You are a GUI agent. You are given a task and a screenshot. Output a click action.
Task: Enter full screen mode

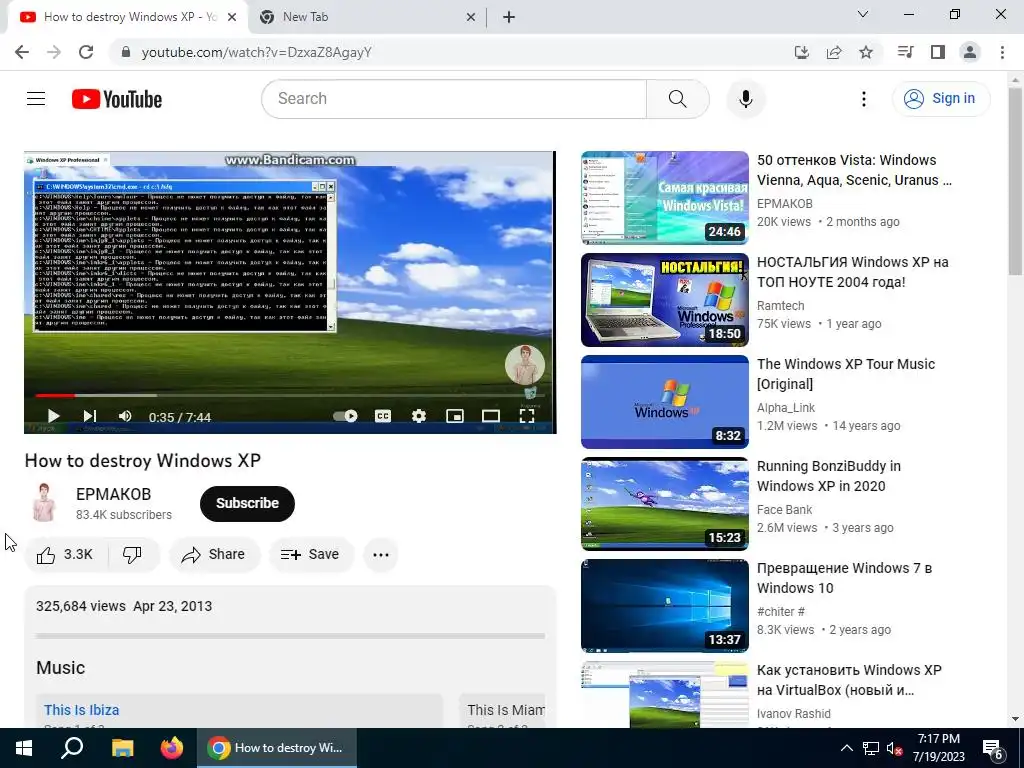(526, 416)
